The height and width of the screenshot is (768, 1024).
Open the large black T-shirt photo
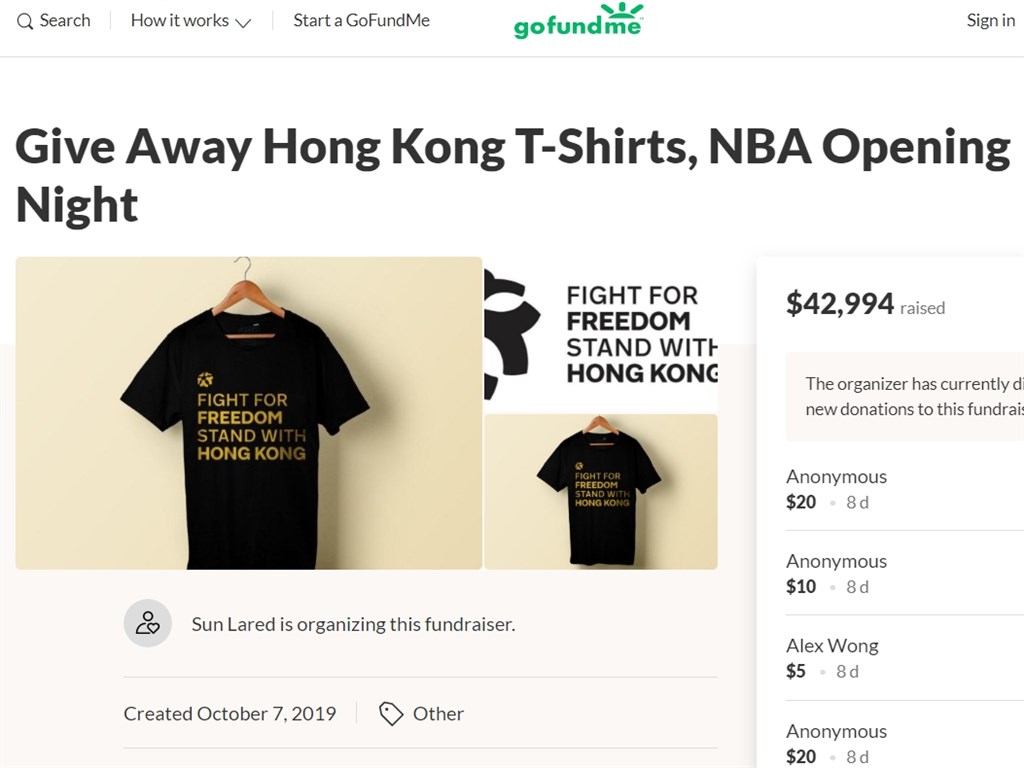249,413
